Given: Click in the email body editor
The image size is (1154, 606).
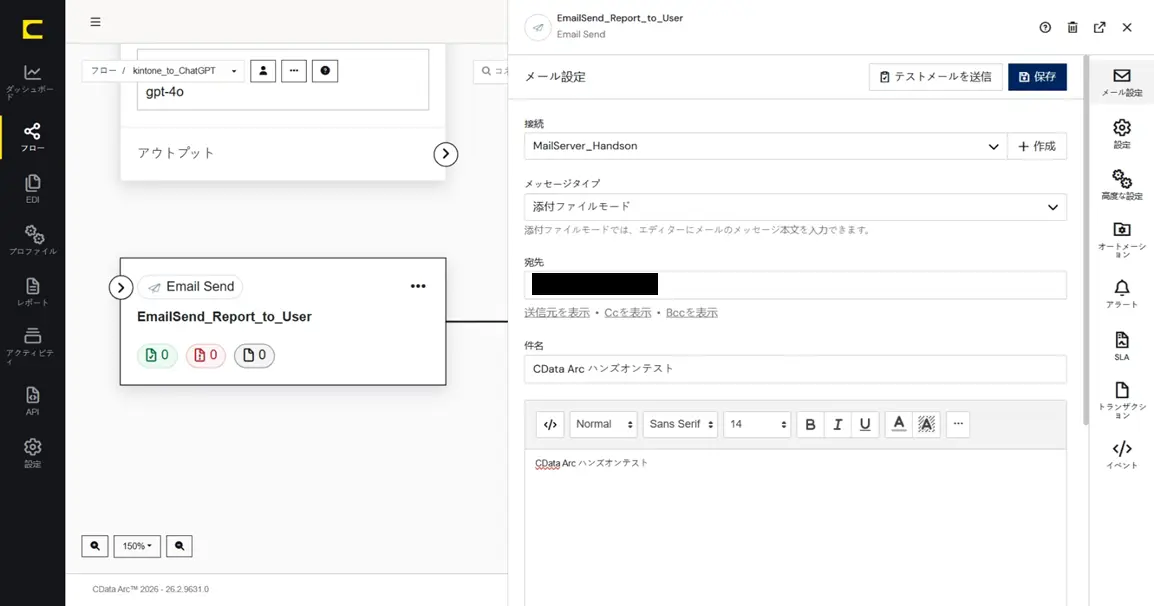Looking at the screenshot, I should (x=795, y=526).
